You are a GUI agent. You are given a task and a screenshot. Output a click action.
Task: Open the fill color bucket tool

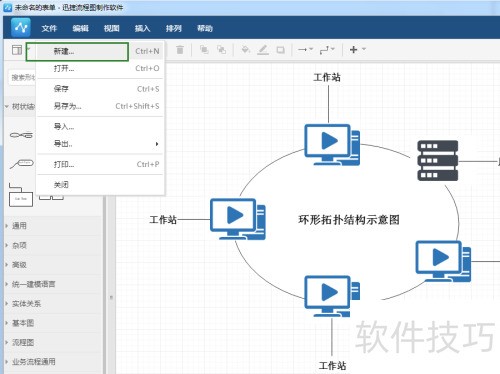pos(246,50)
